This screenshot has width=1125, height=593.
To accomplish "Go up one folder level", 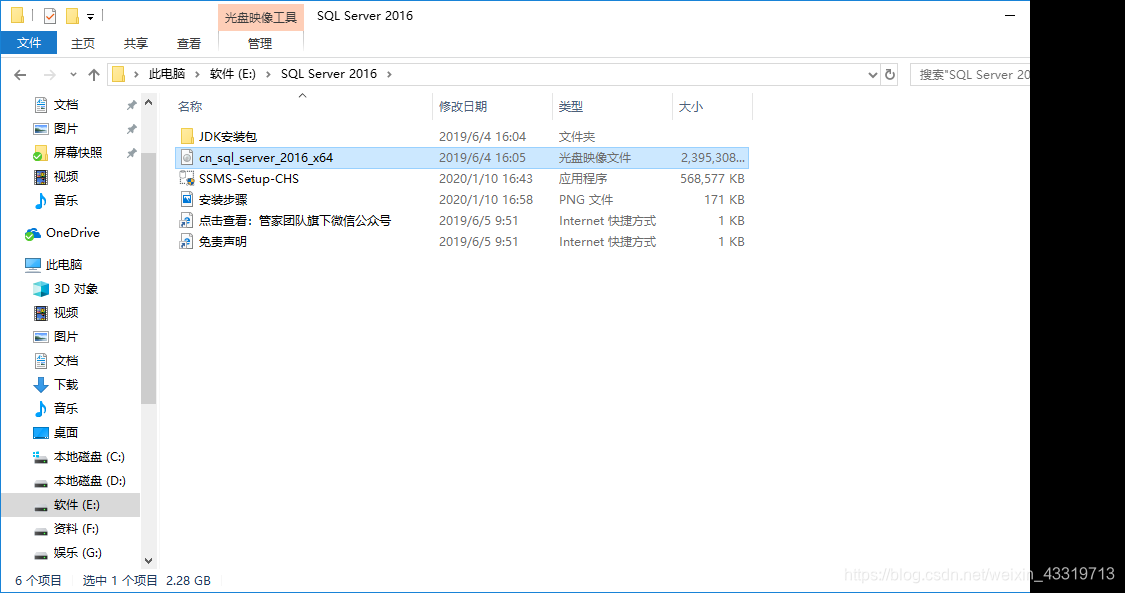I will coord(93,75).
